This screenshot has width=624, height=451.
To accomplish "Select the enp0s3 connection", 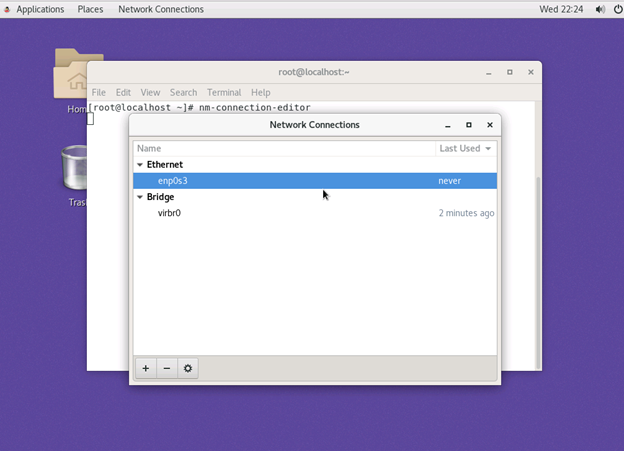I will [x=315, y=181].
